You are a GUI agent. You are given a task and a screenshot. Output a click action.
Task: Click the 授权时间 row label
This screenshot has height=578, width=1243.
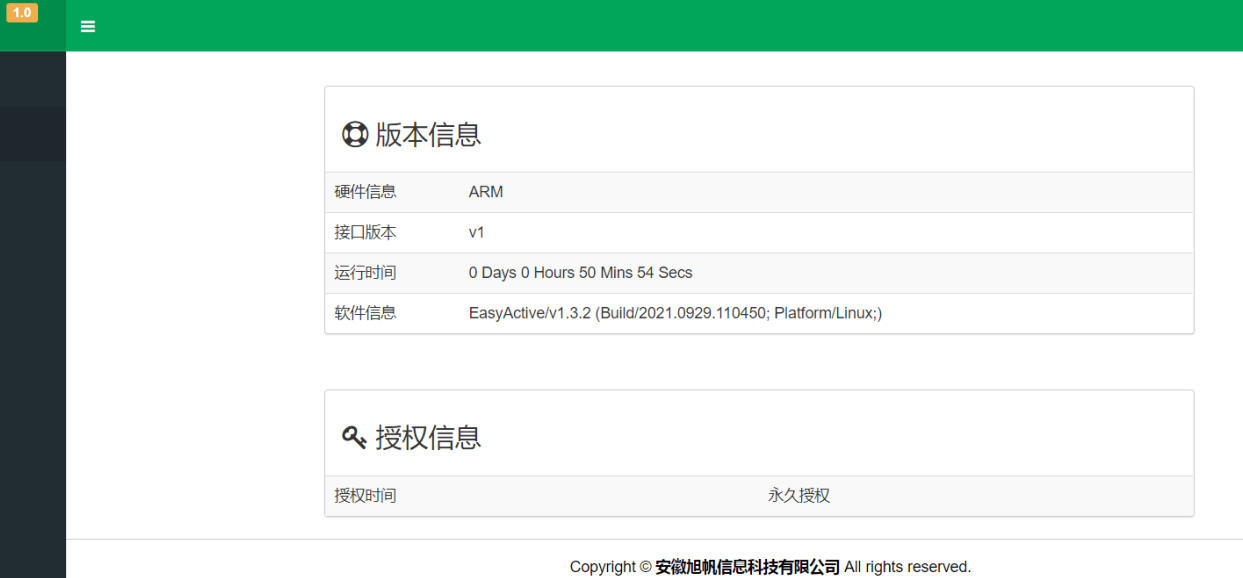point(365,495)
